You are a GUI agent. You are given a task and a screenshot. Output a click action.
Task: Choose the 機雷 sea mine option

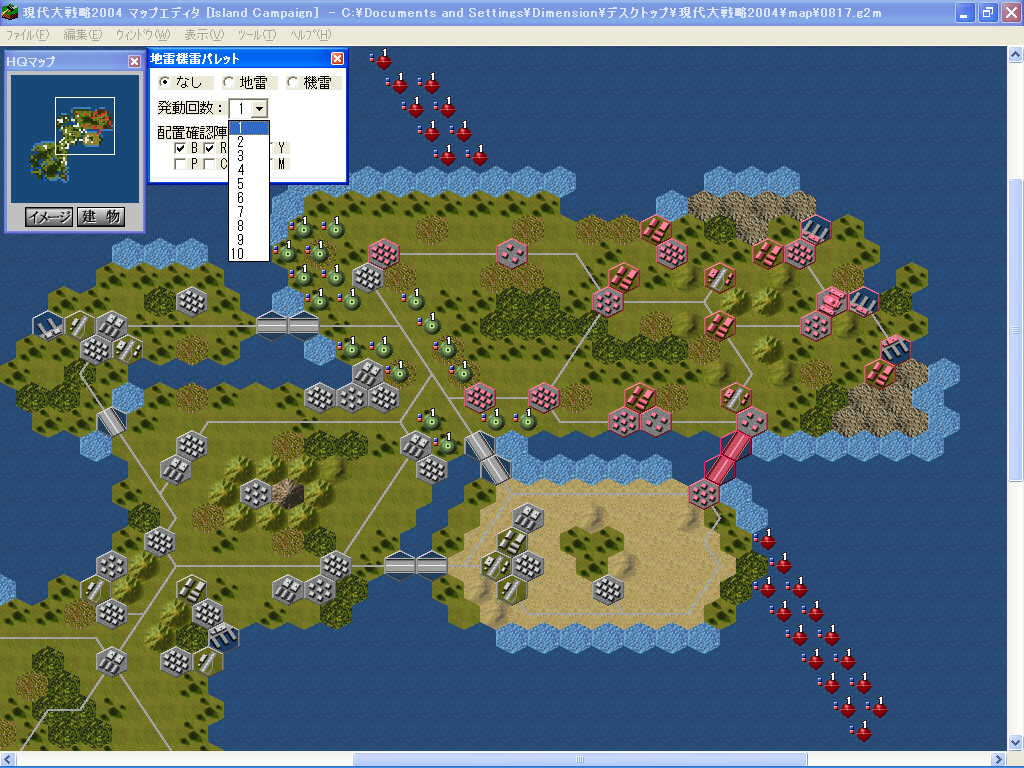tap(292, 83)
